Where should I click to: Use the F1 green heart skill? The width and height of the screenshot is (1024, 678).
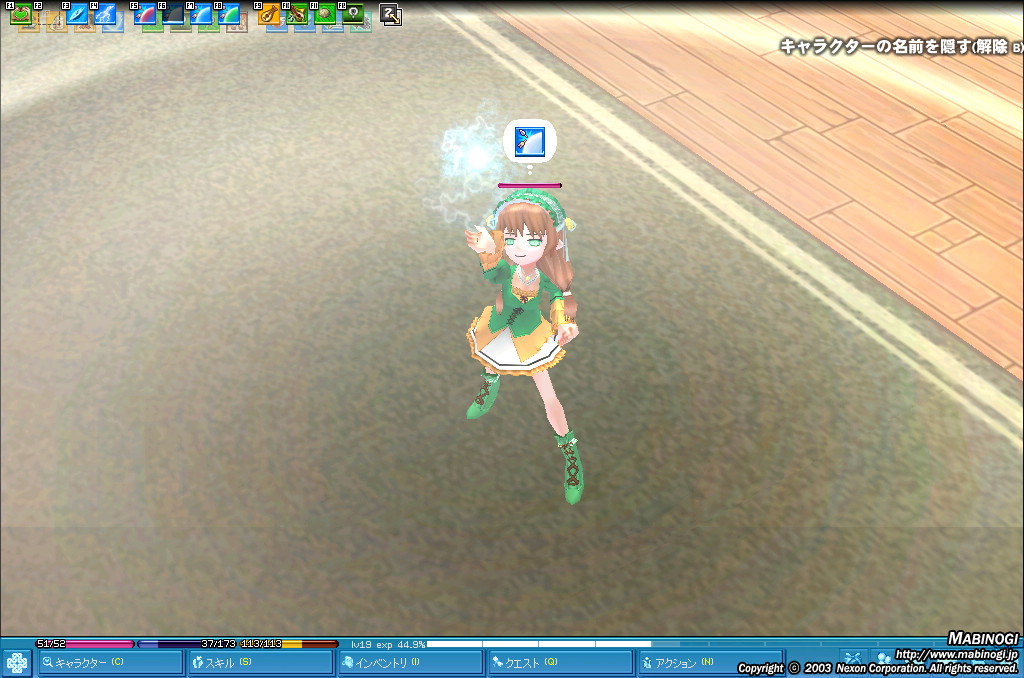pos(21,13)
